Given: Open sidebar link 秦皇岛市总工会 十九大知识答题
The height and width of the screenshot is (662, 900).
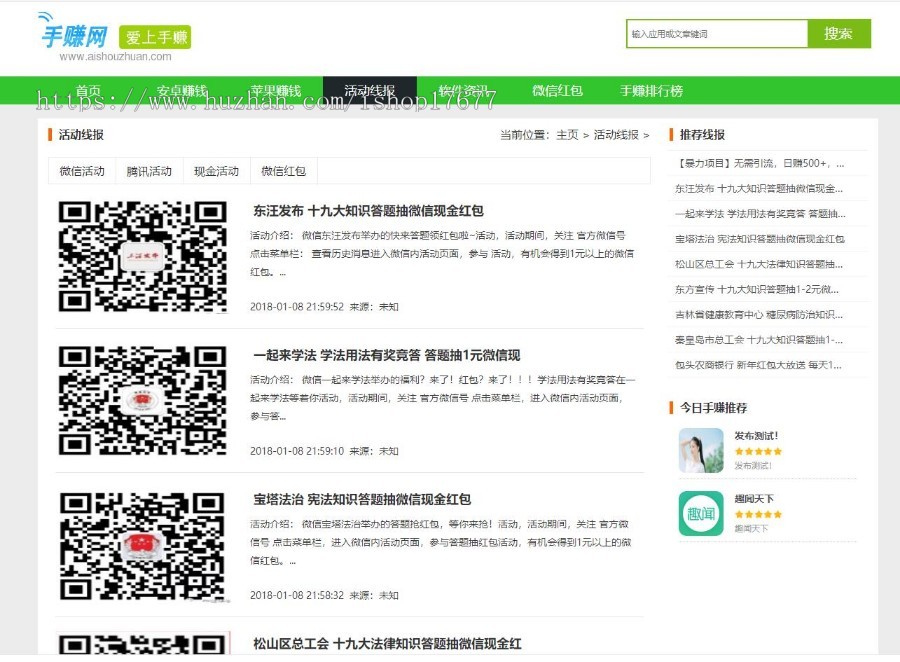Looking at the screenshot, I should point(759,340).
